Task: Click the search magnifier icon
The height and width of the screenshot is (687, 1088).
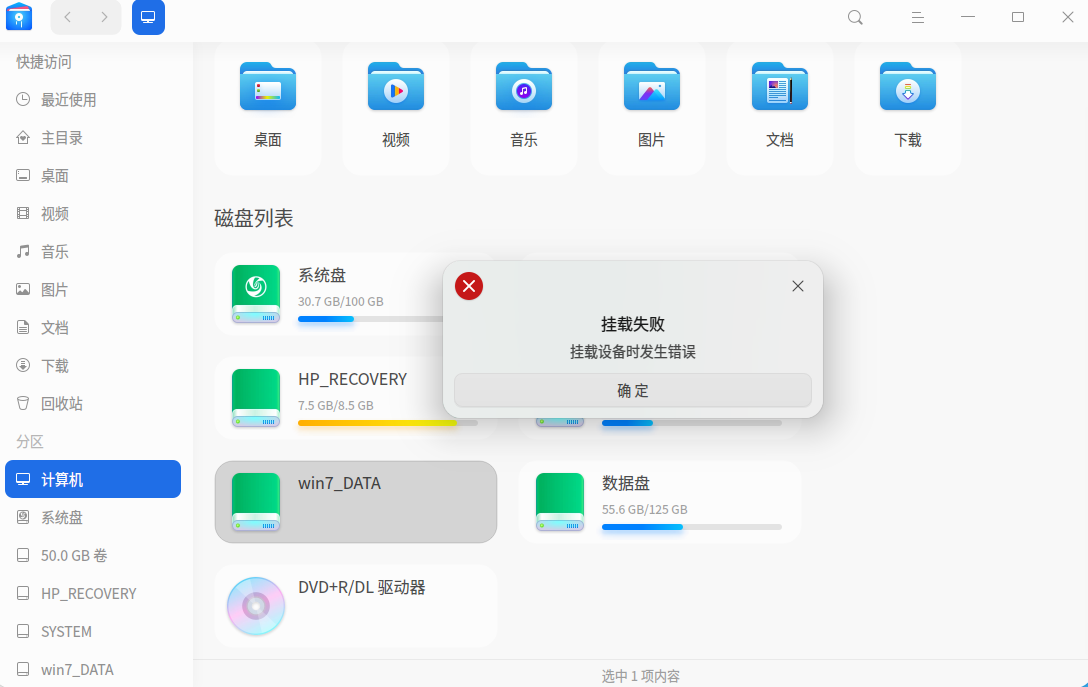Action: coord(856,17)
